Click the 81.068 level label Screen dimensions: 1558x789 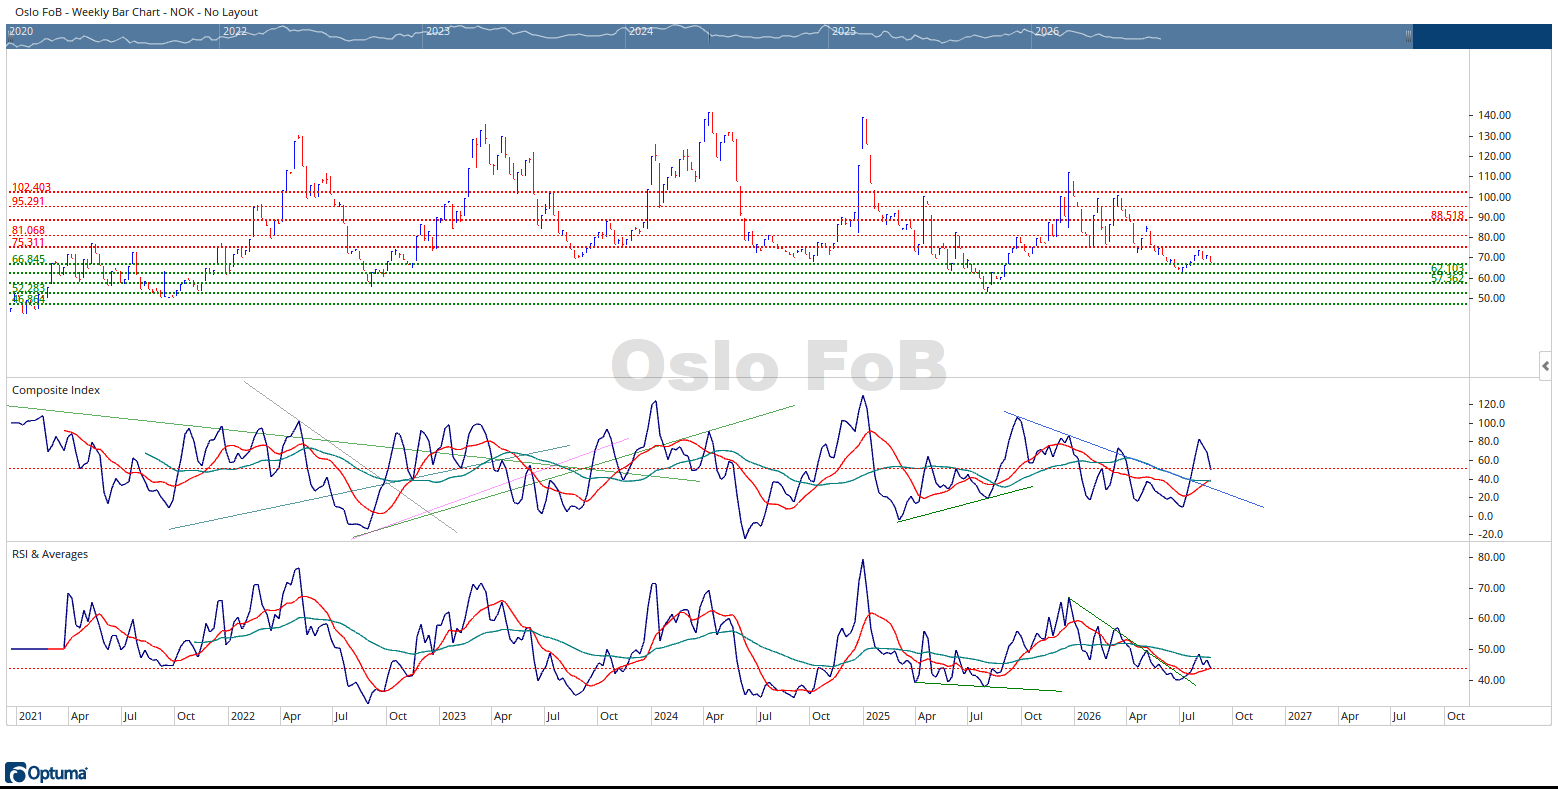click(x=28, y=231)
